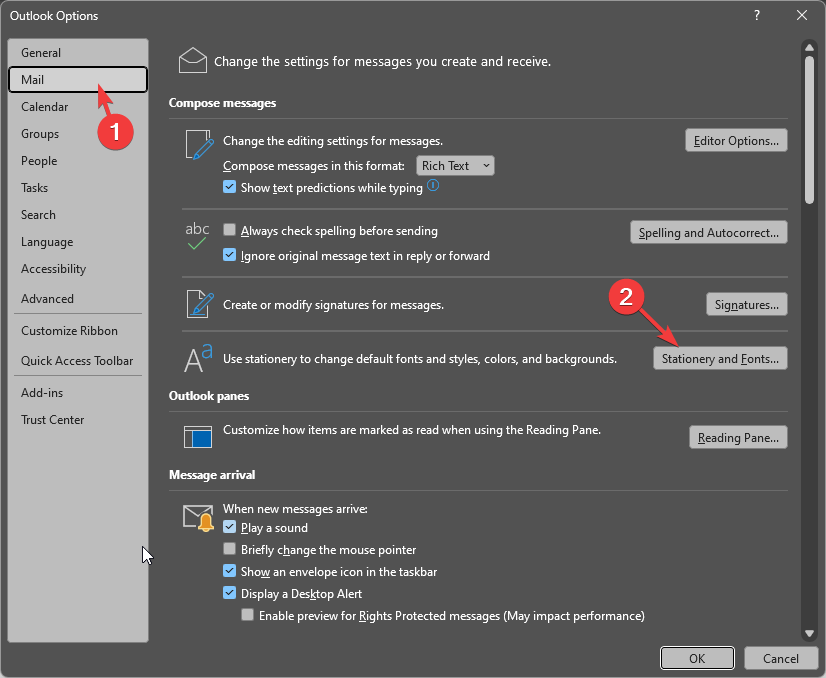Switch to Accessibility options
This screenshot has width=826, height=678.
click(78, 269)
